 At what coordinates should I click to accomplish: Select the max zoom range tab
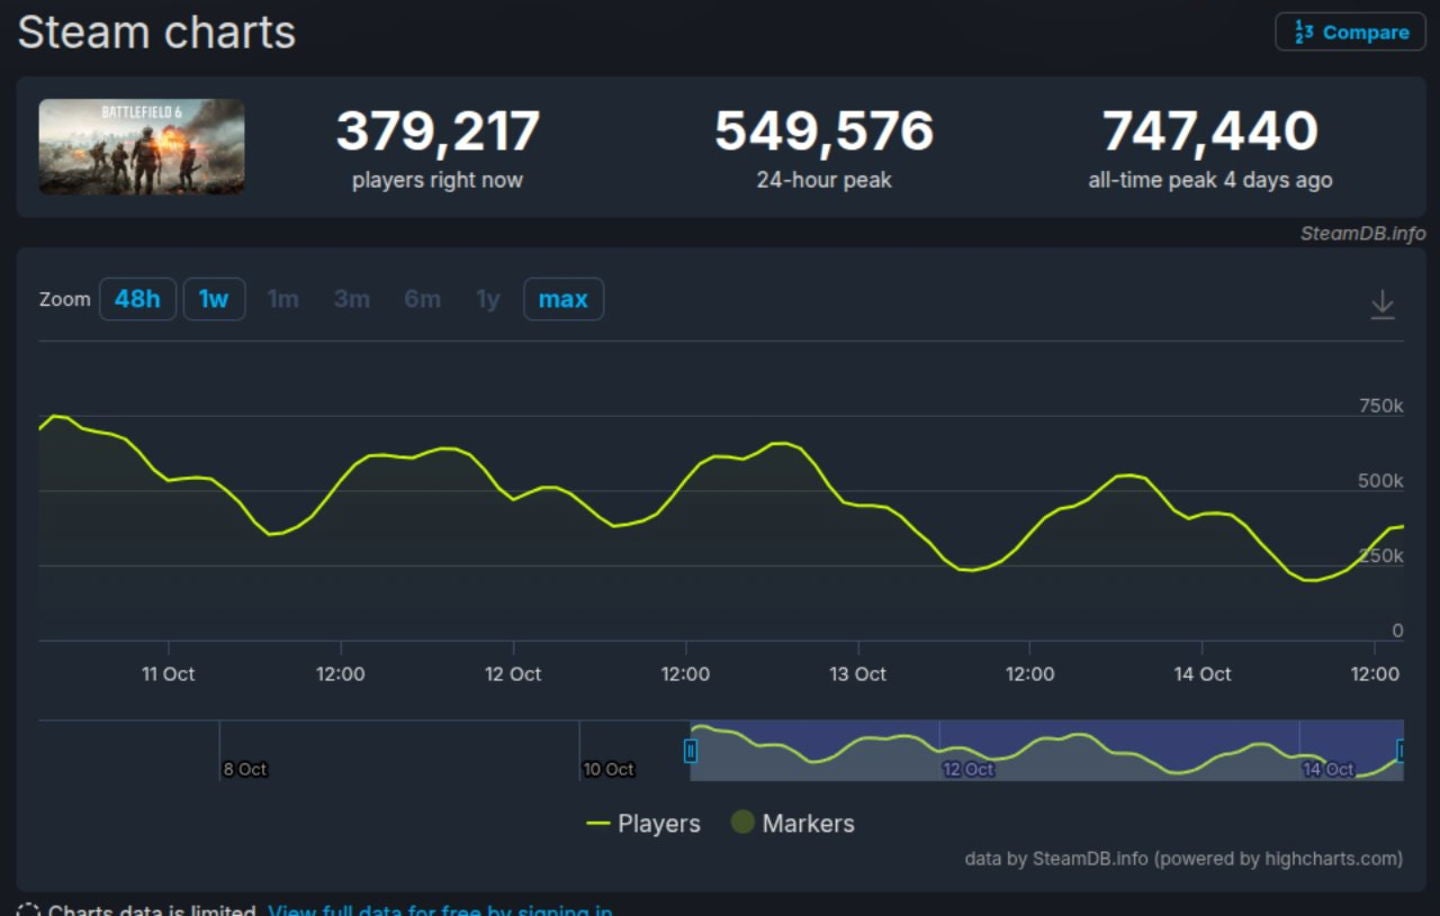point(563,298)
